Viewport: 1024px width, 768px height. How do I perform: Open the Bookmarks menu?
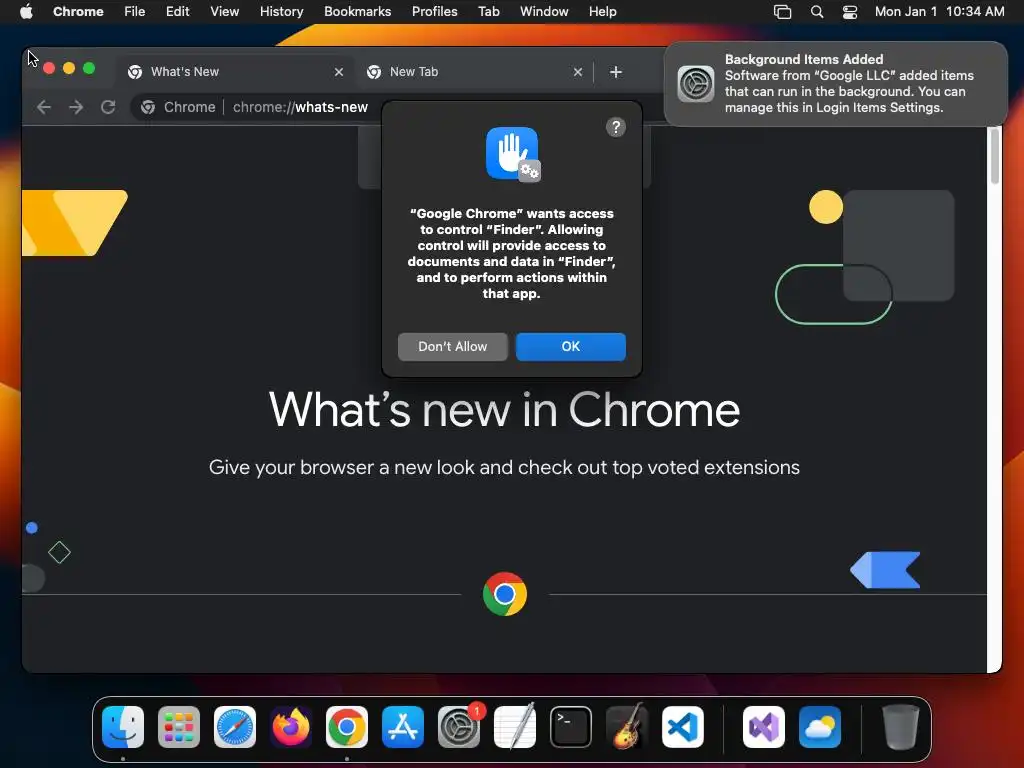[357, 11]
